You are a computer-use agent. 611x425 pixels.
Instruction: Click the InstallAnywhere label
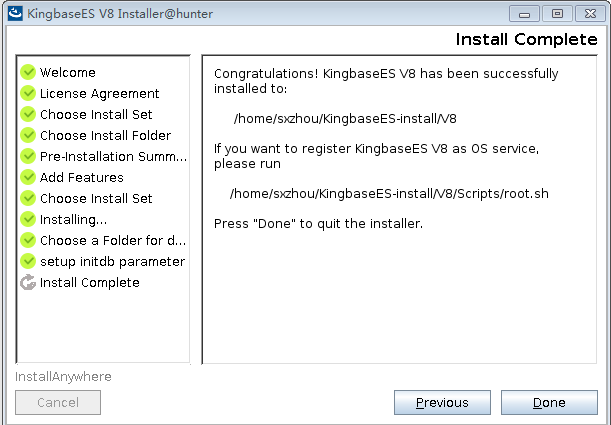tap(64, 377)
